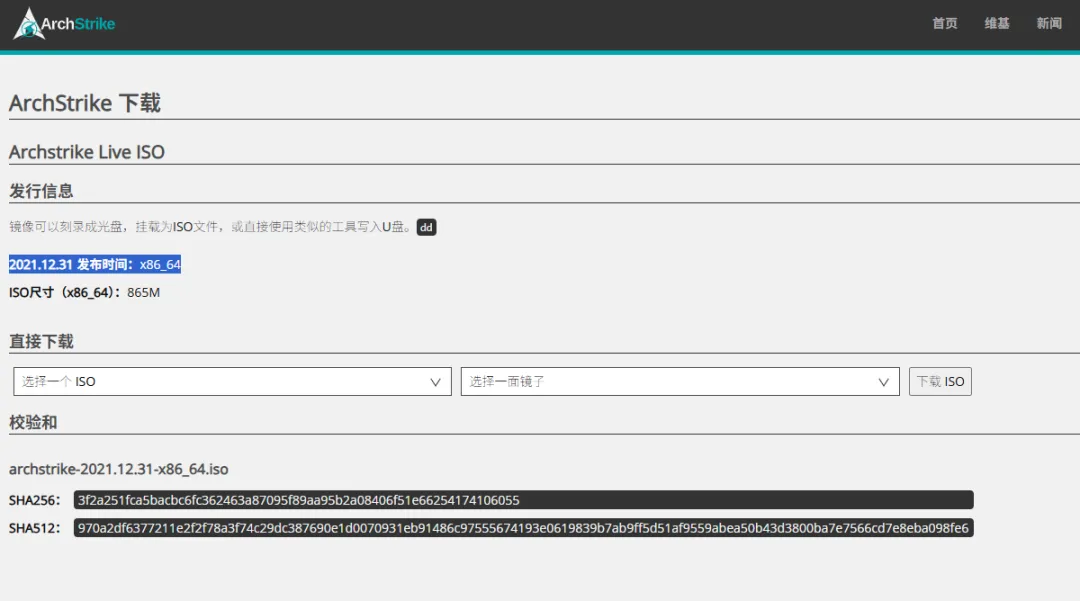This screenshot has width=1080, height=601.
Task: Click the highlighted 2021.12.31 发布时间 line
Action: (x=95, y=264)
